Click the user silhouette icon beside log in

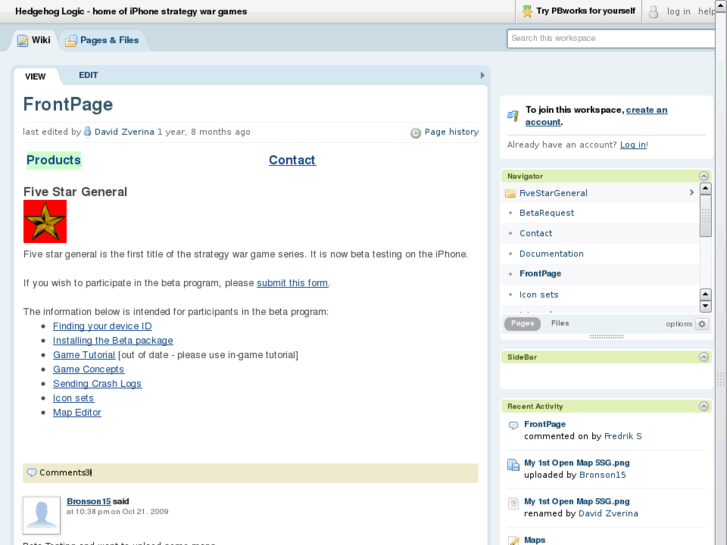point(653,12)
